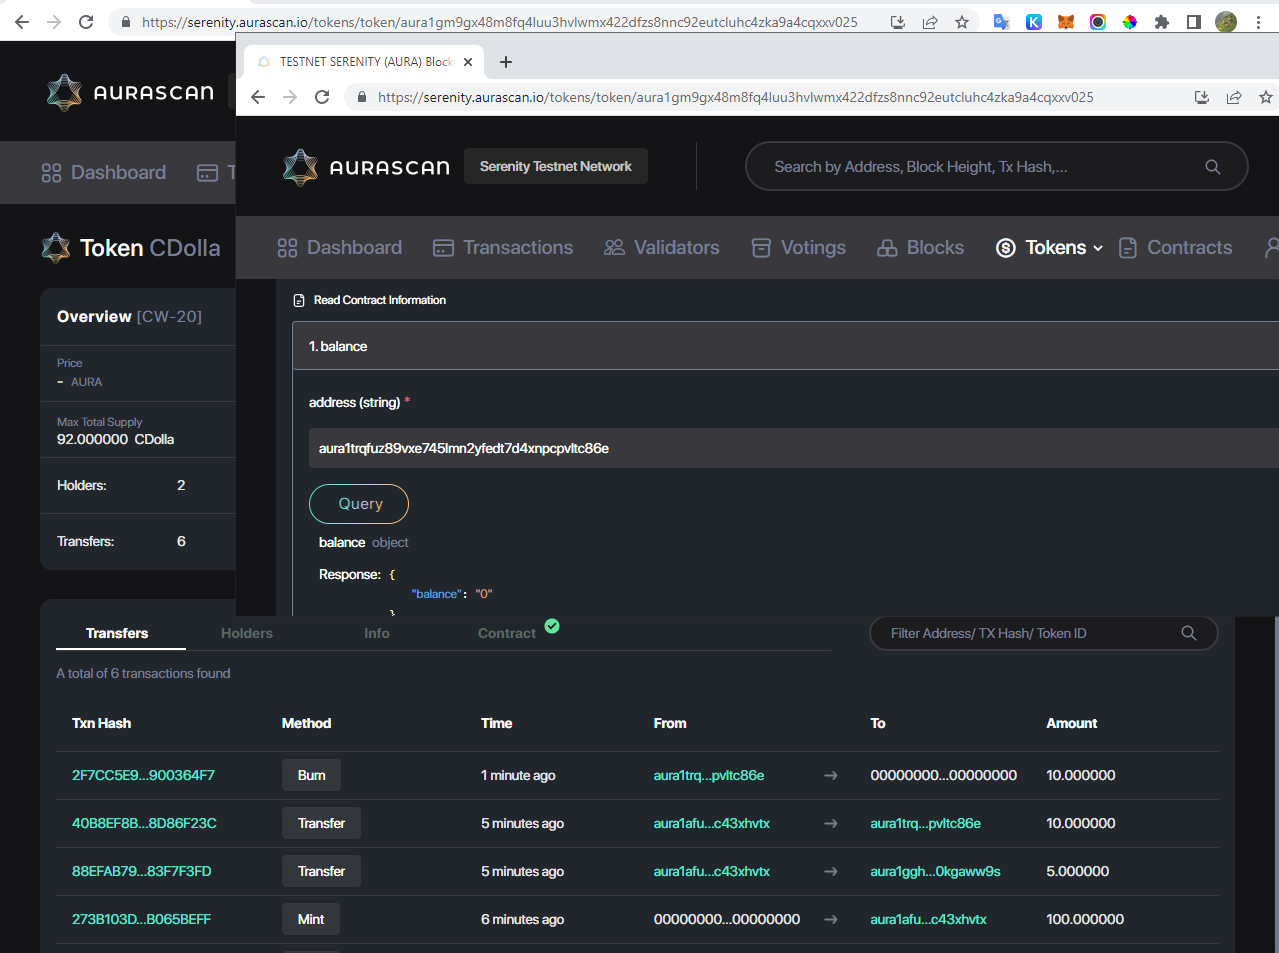The image size is (1279, 953).
Task: Click magnifier icon in the front search bar
Action: coord(1213,167)
